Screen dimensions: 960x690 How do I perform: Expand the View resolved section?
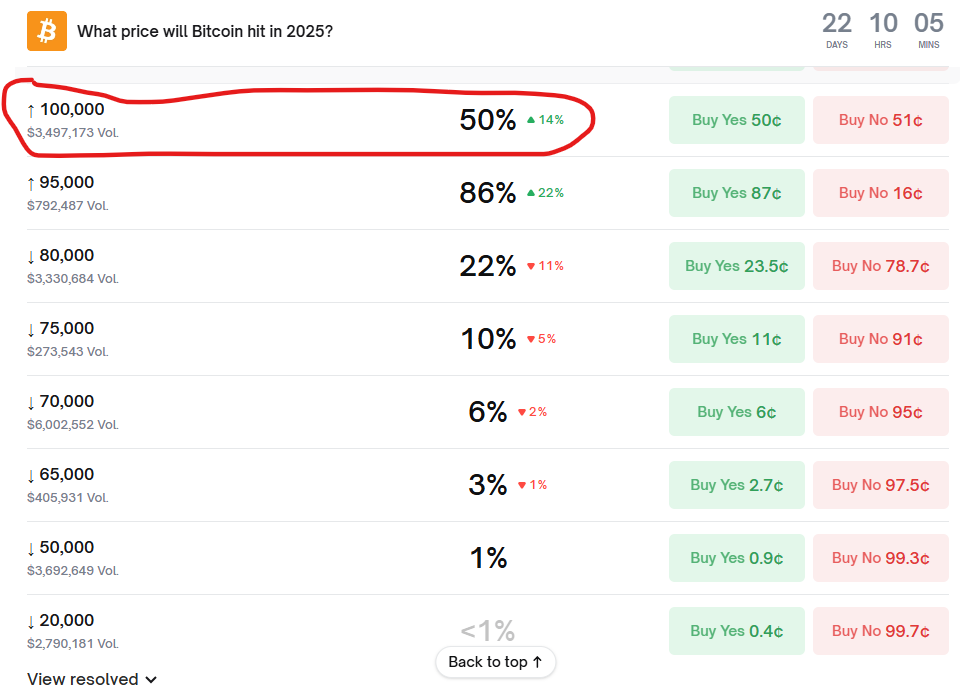92,679
